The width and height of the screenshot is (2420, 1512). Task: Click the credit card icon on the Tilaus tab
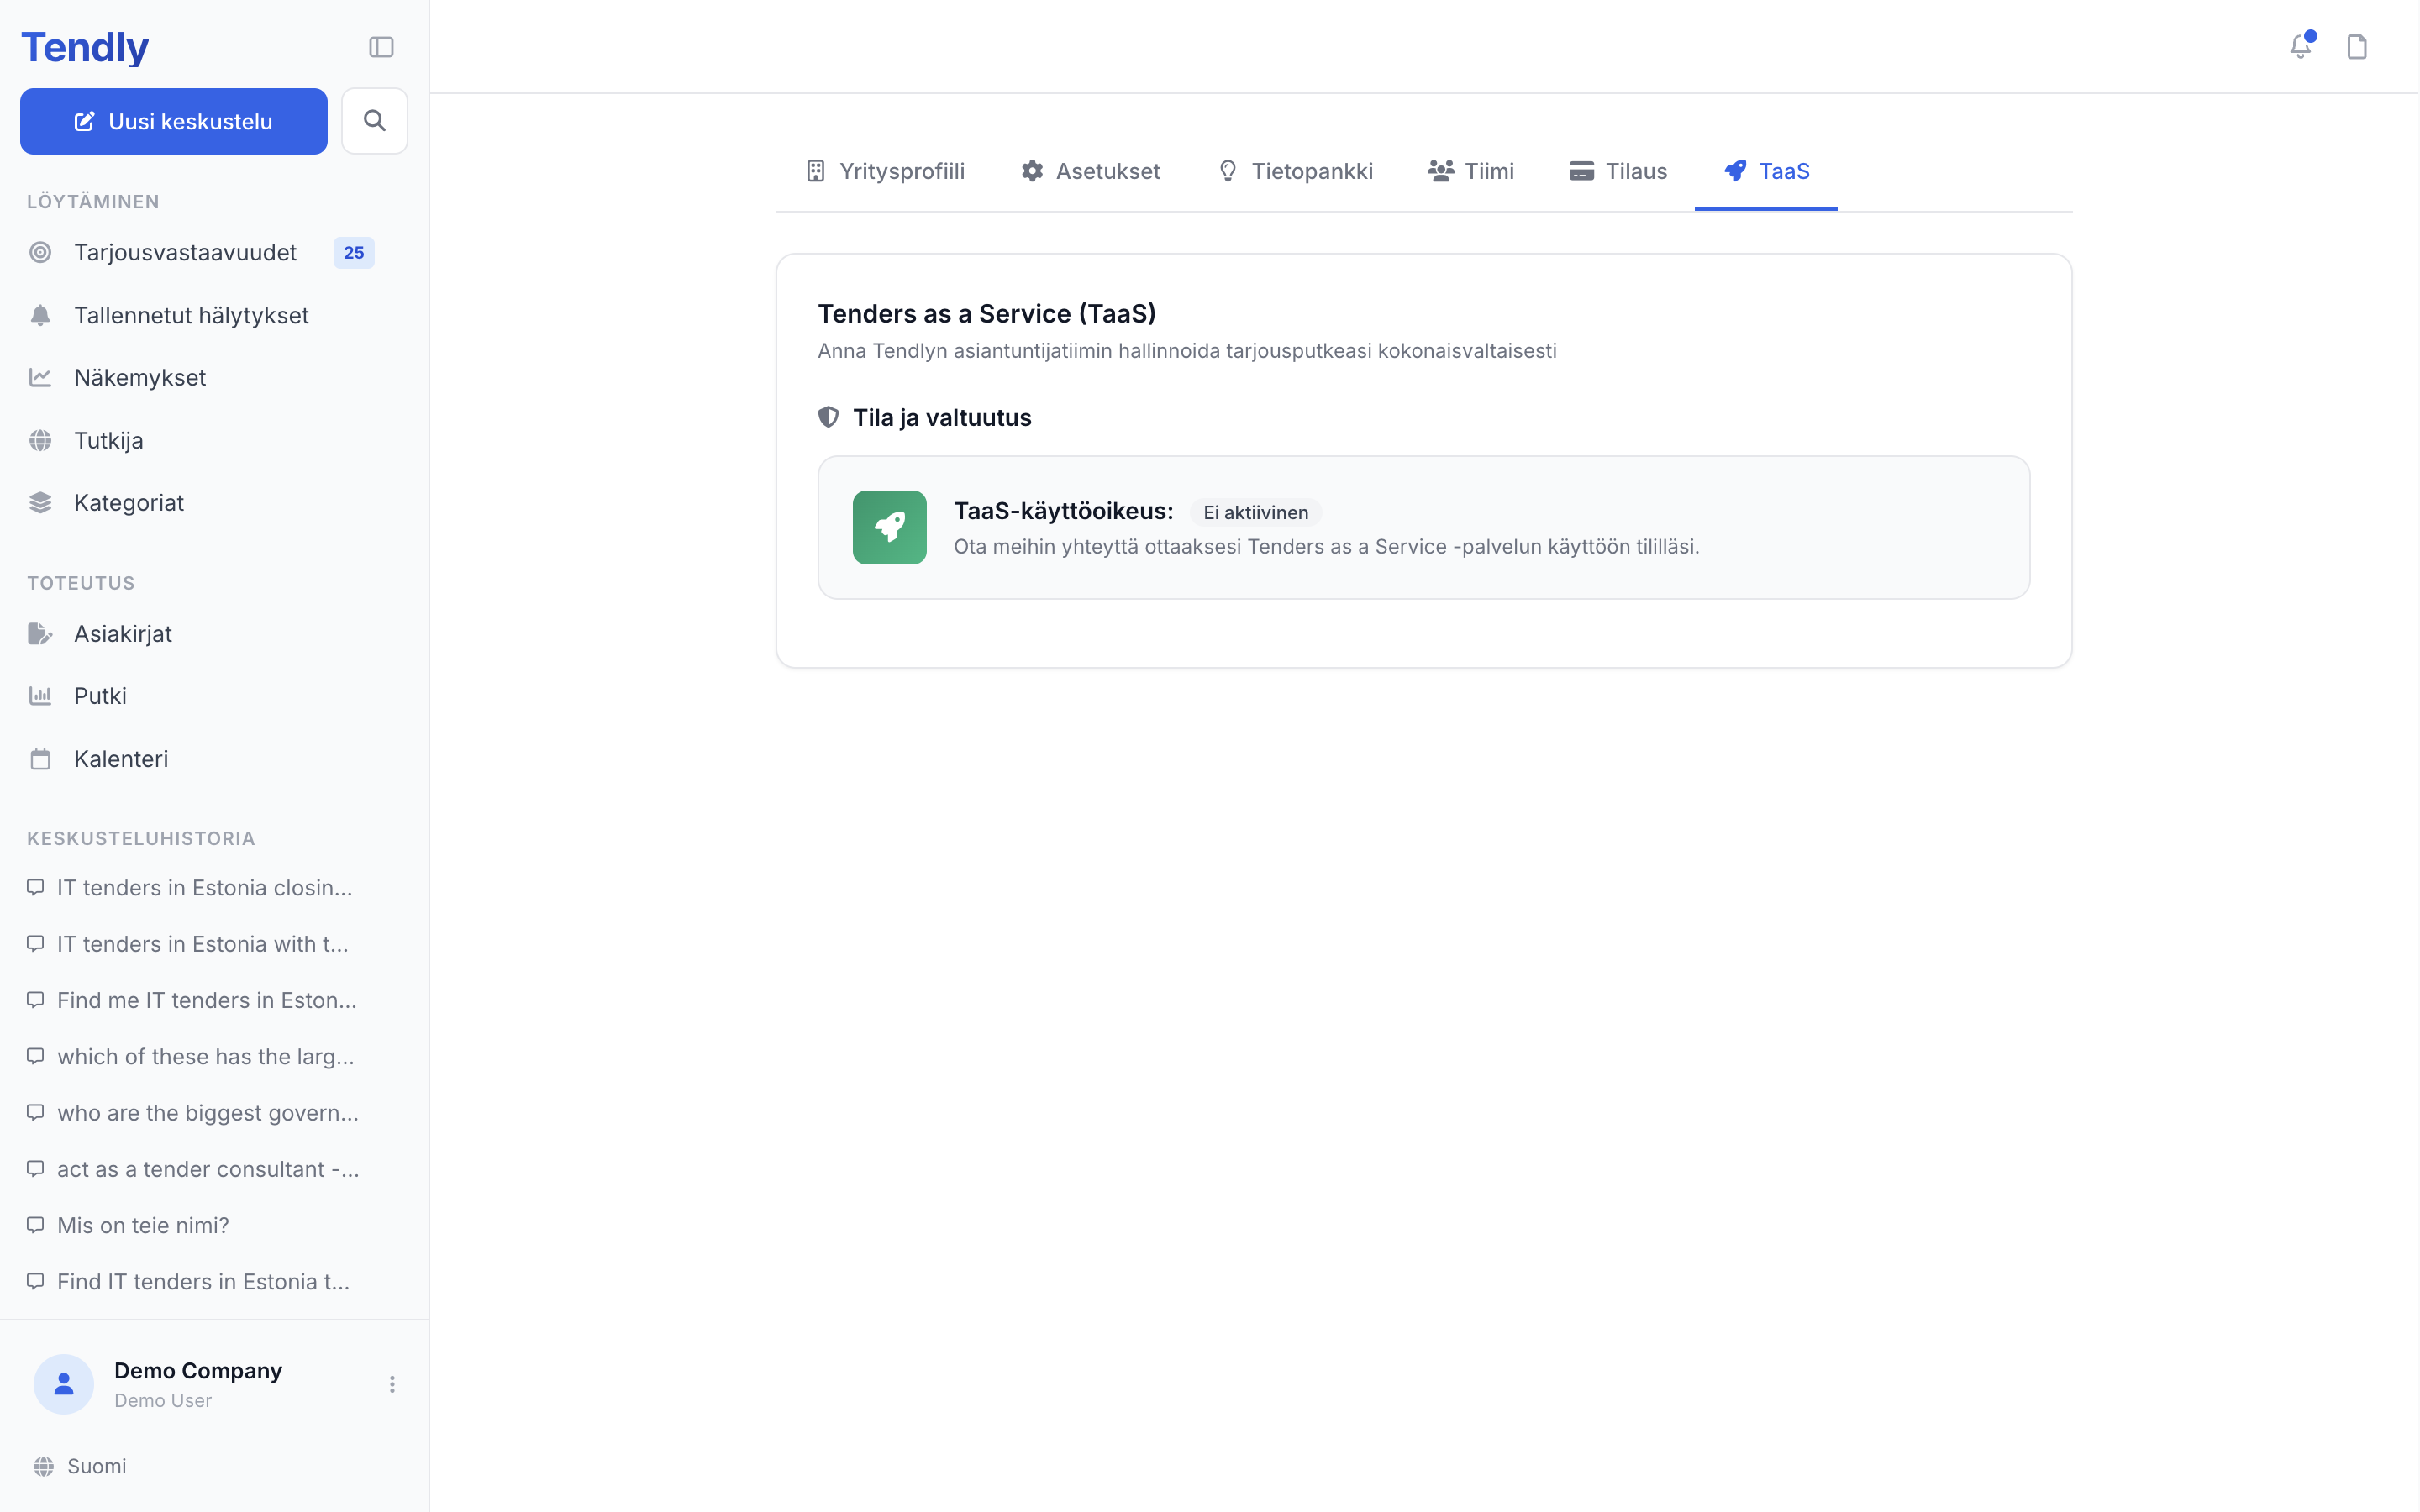point(1581,171)
